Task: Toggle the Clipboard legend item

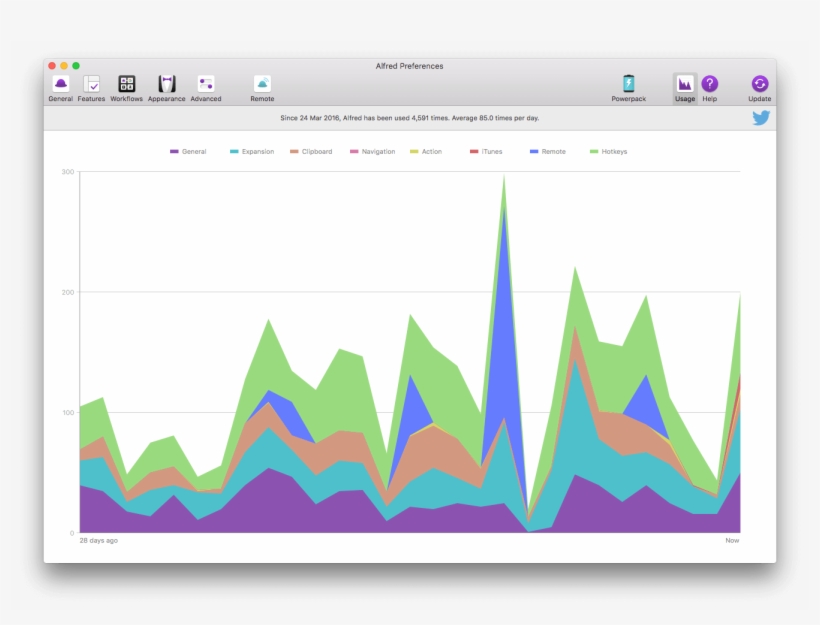Action: pos(311,152)
